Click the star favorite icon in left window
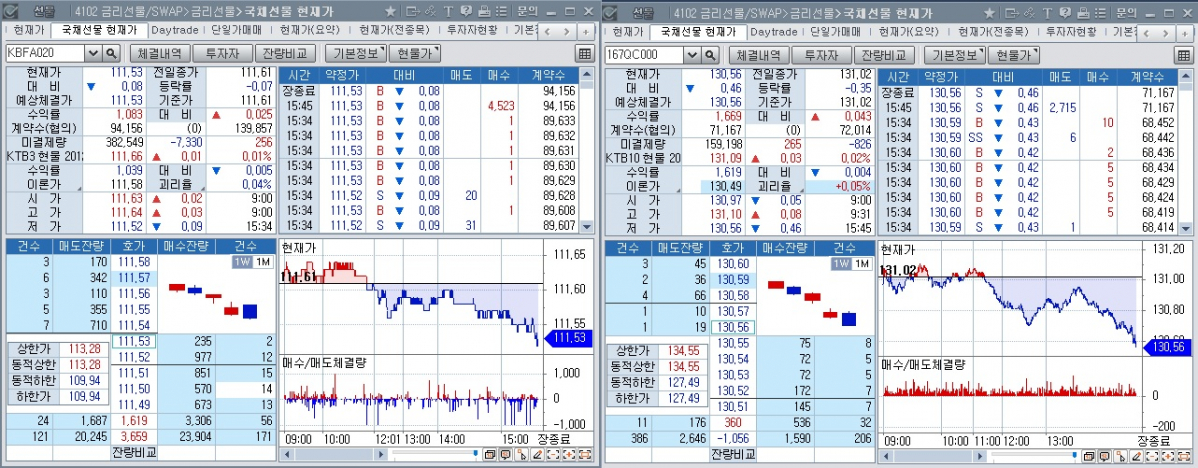This screenshot has height=468, width=1198. [x=390, y=11]
